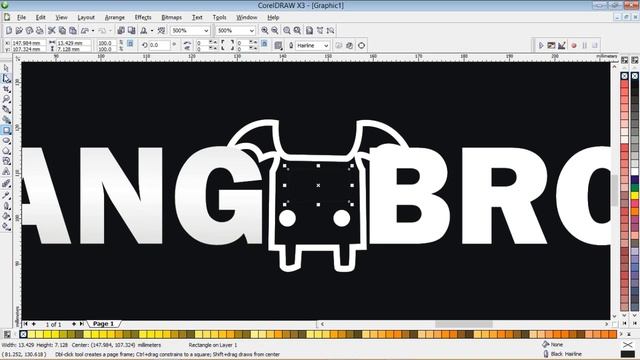Go to last page navigation button
This screenshot has width=640, height=360.
tap(82, 324)
